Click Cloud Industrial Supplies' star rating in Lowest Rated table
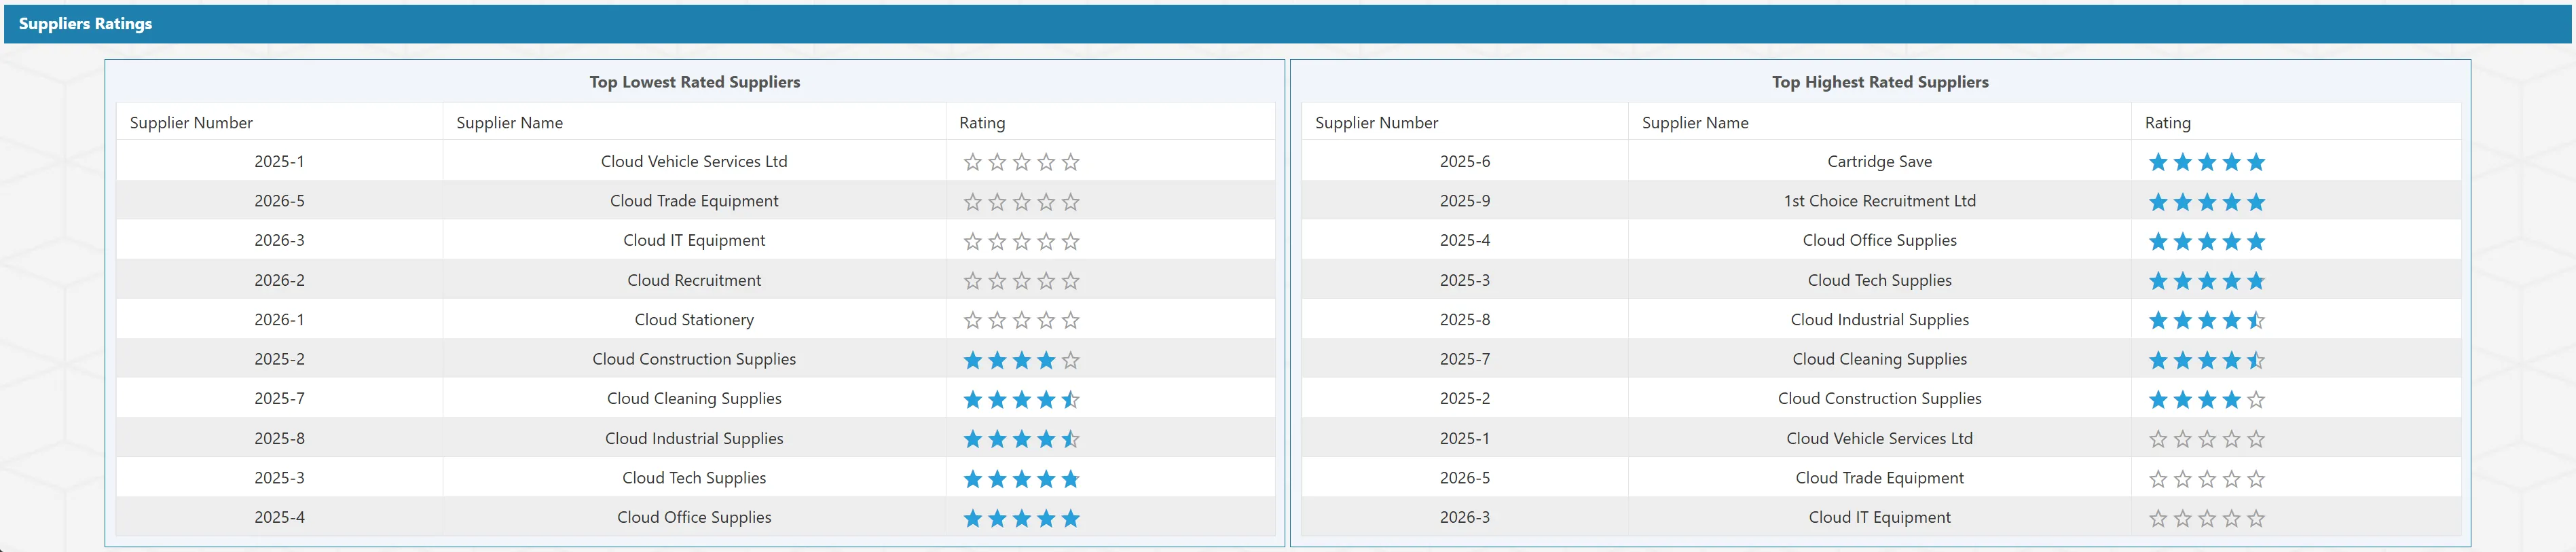The height and width of the screenshot is (552, 2576). tap(1021, 439)
